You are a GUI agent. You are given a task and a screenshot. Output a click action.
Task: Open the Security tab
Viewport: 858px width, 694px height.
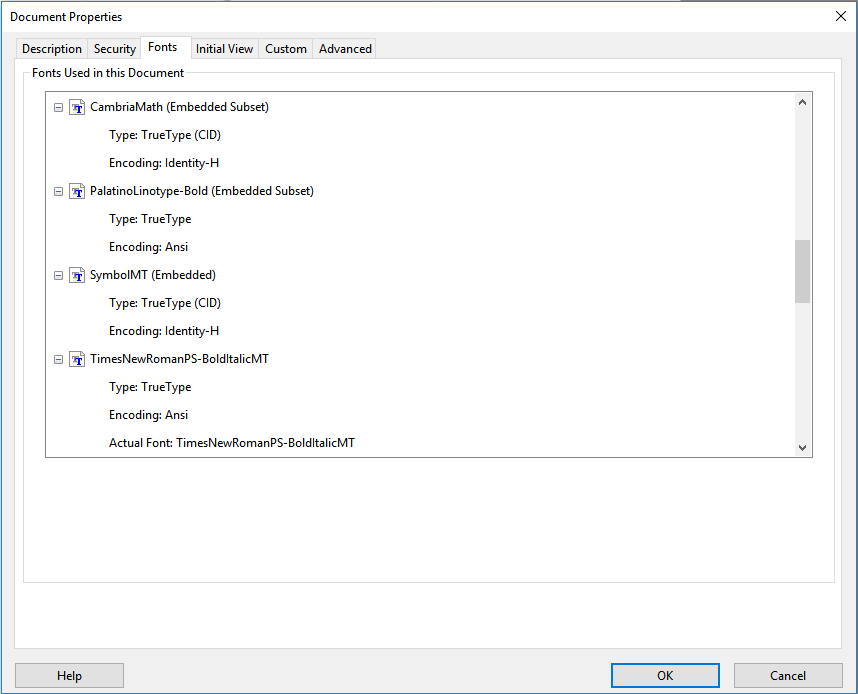[114, 48]
